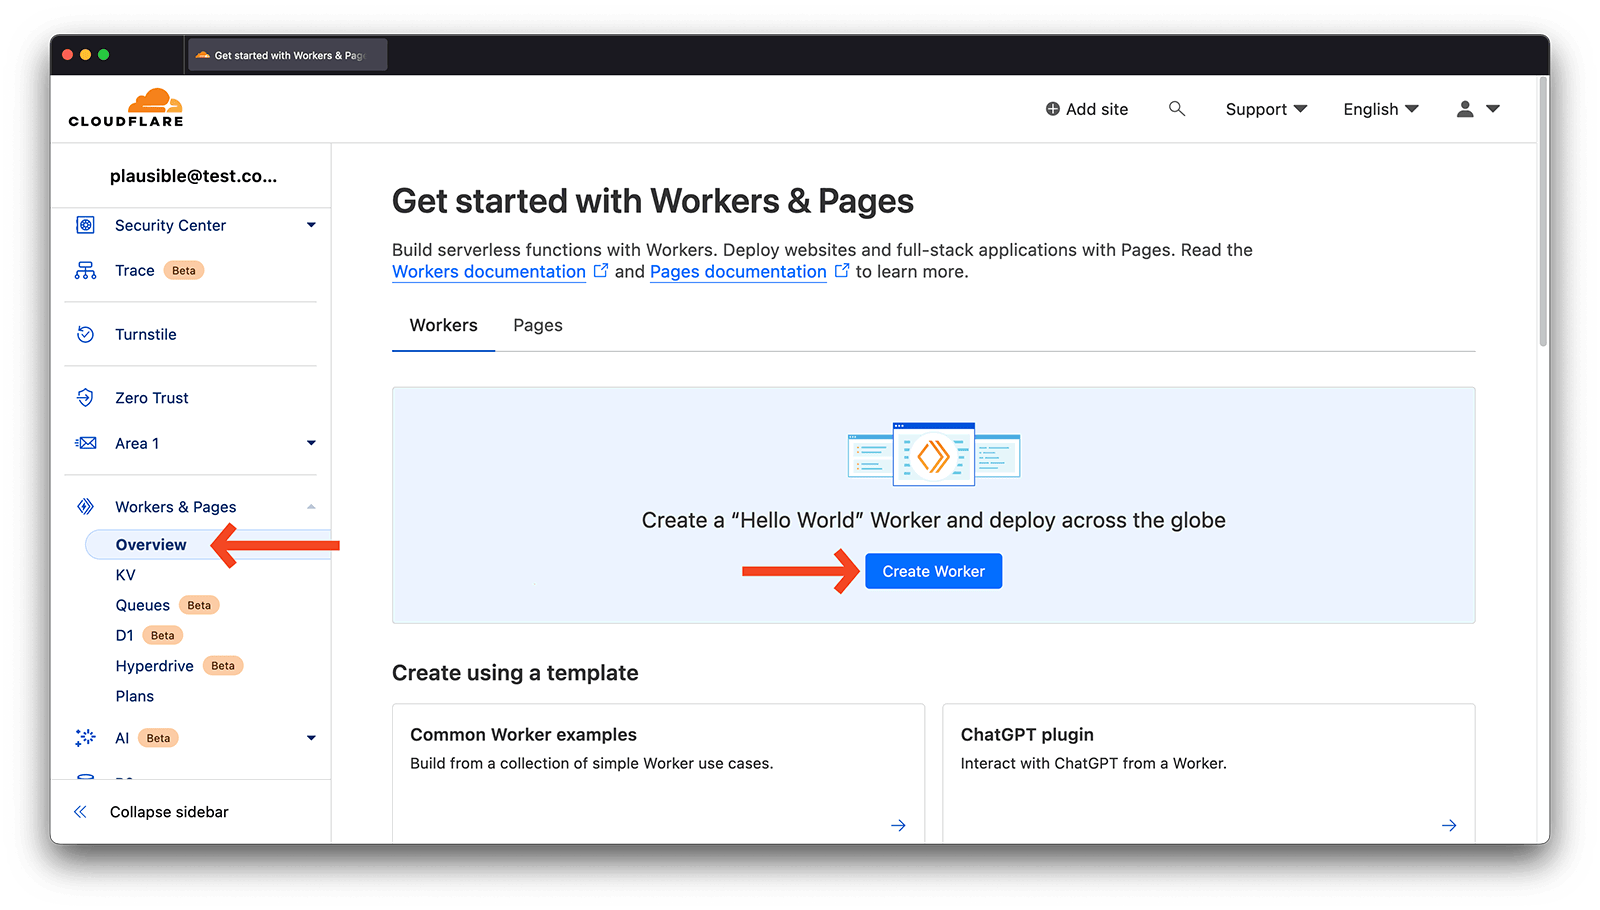
Task: Open the user account profile icon
Action: [1465, 109]
